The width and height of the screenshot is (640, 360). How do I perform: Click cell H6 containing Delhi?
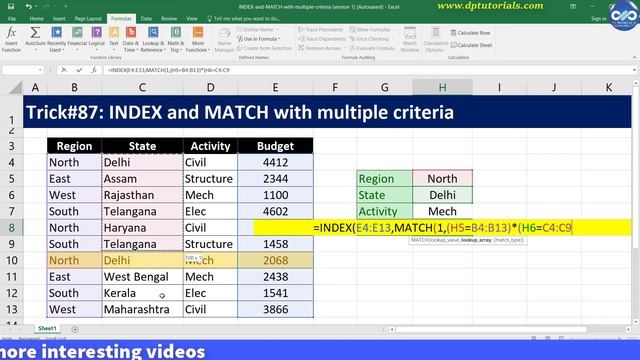click(x=442, y=195)
